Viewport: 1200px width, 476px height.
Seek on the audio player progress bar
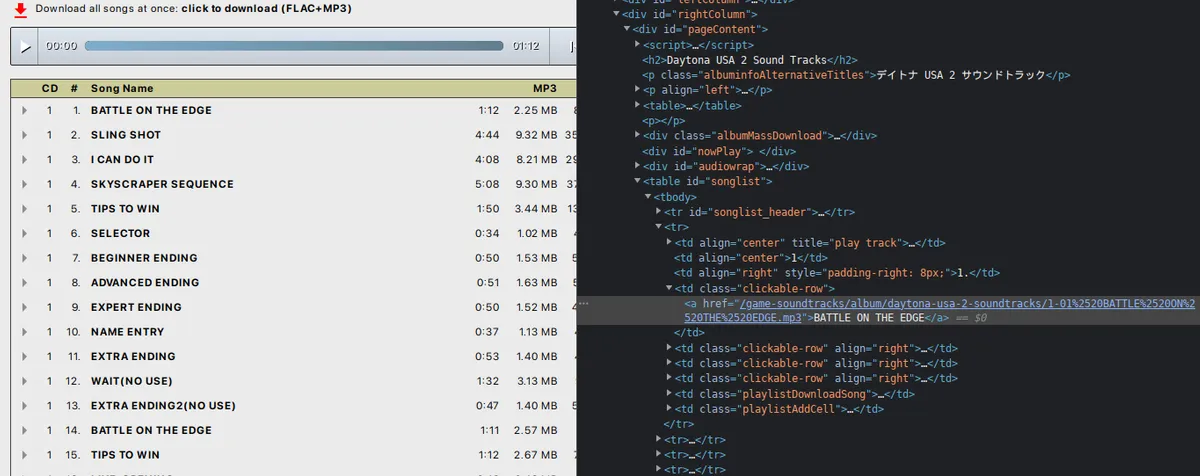[x=294, y=46]
